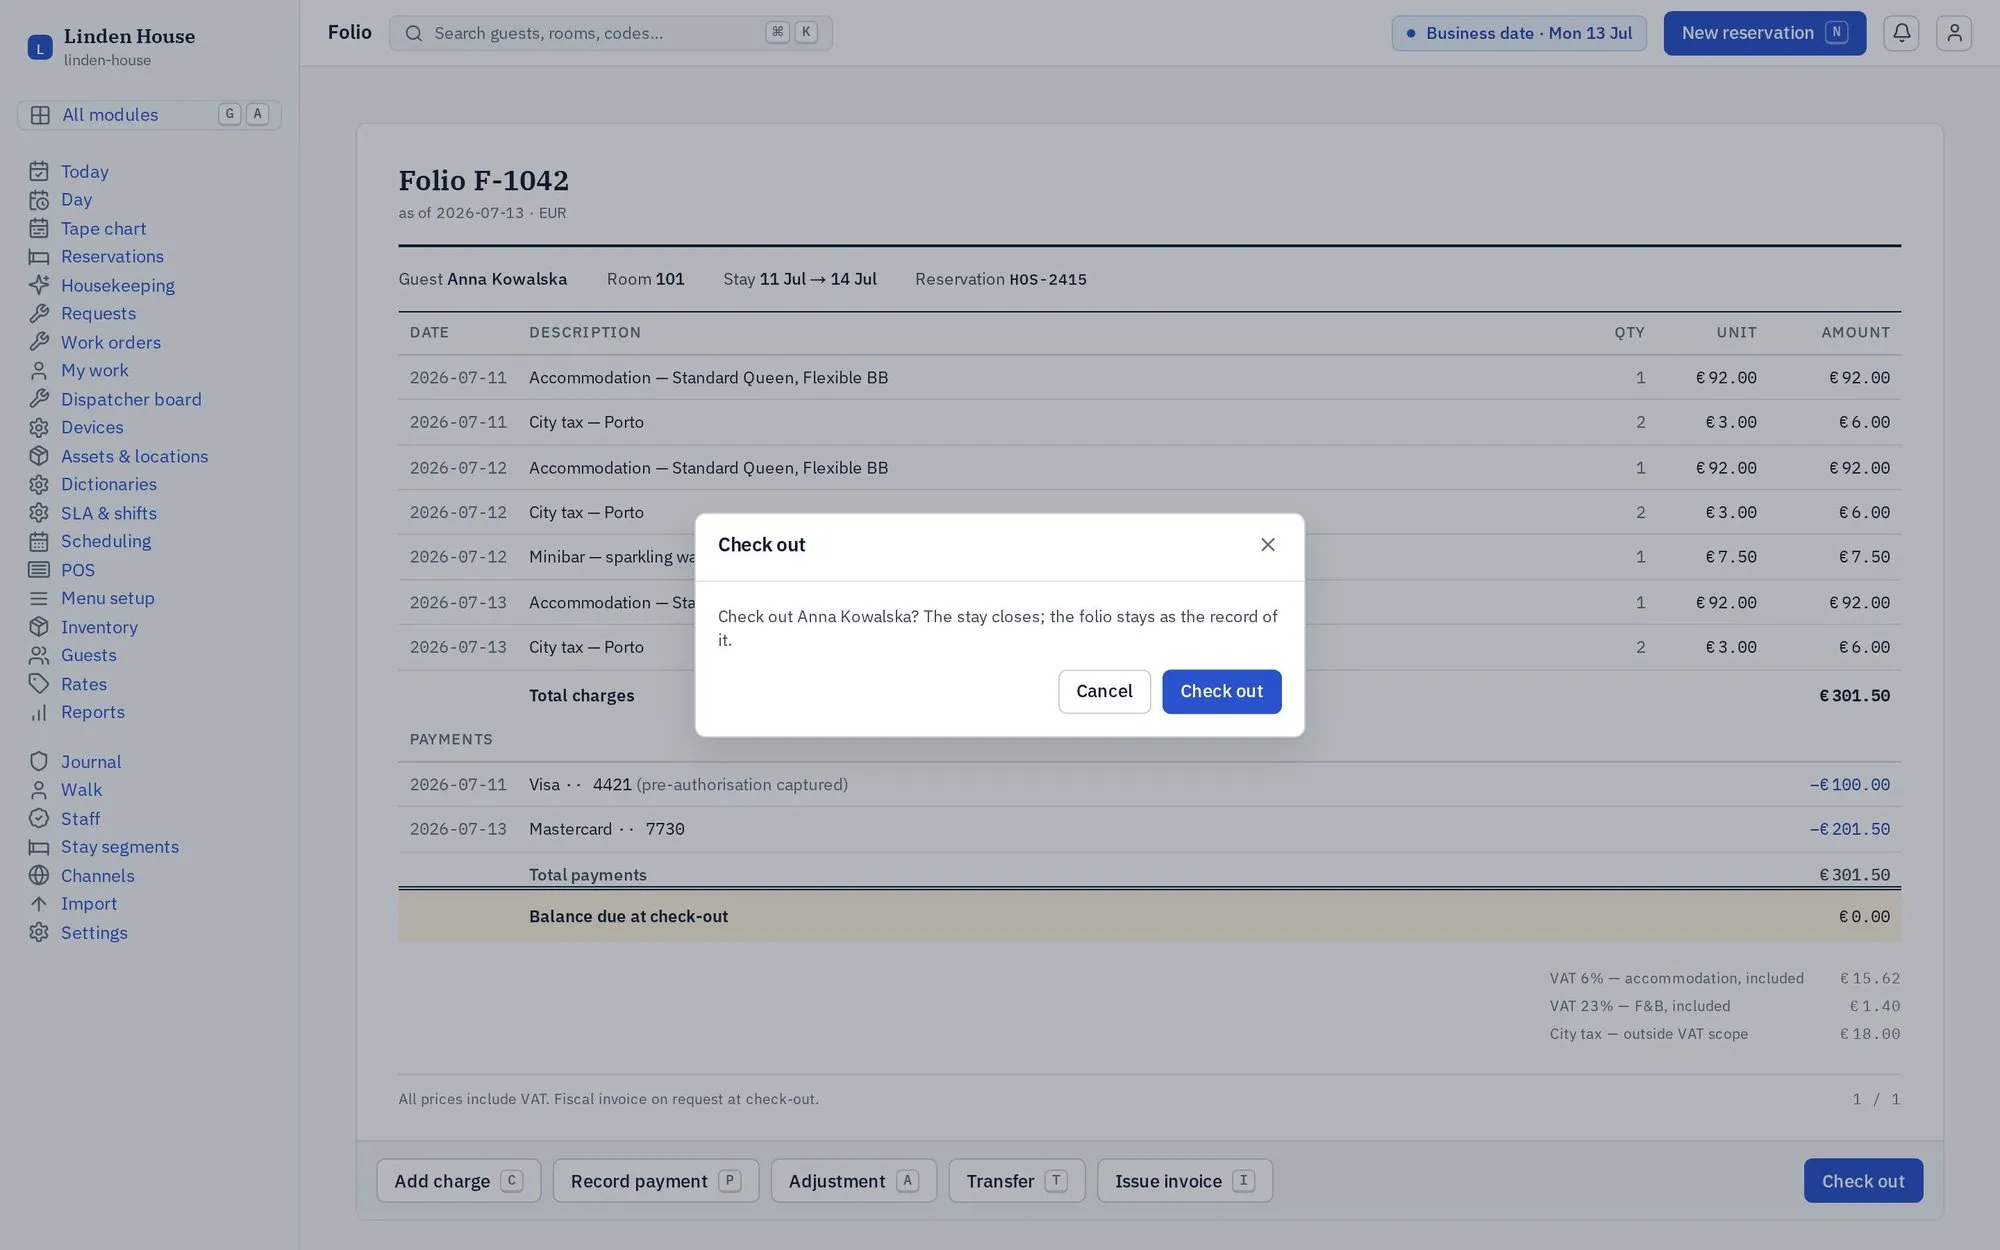Click the Requests wrench icon

39,314
